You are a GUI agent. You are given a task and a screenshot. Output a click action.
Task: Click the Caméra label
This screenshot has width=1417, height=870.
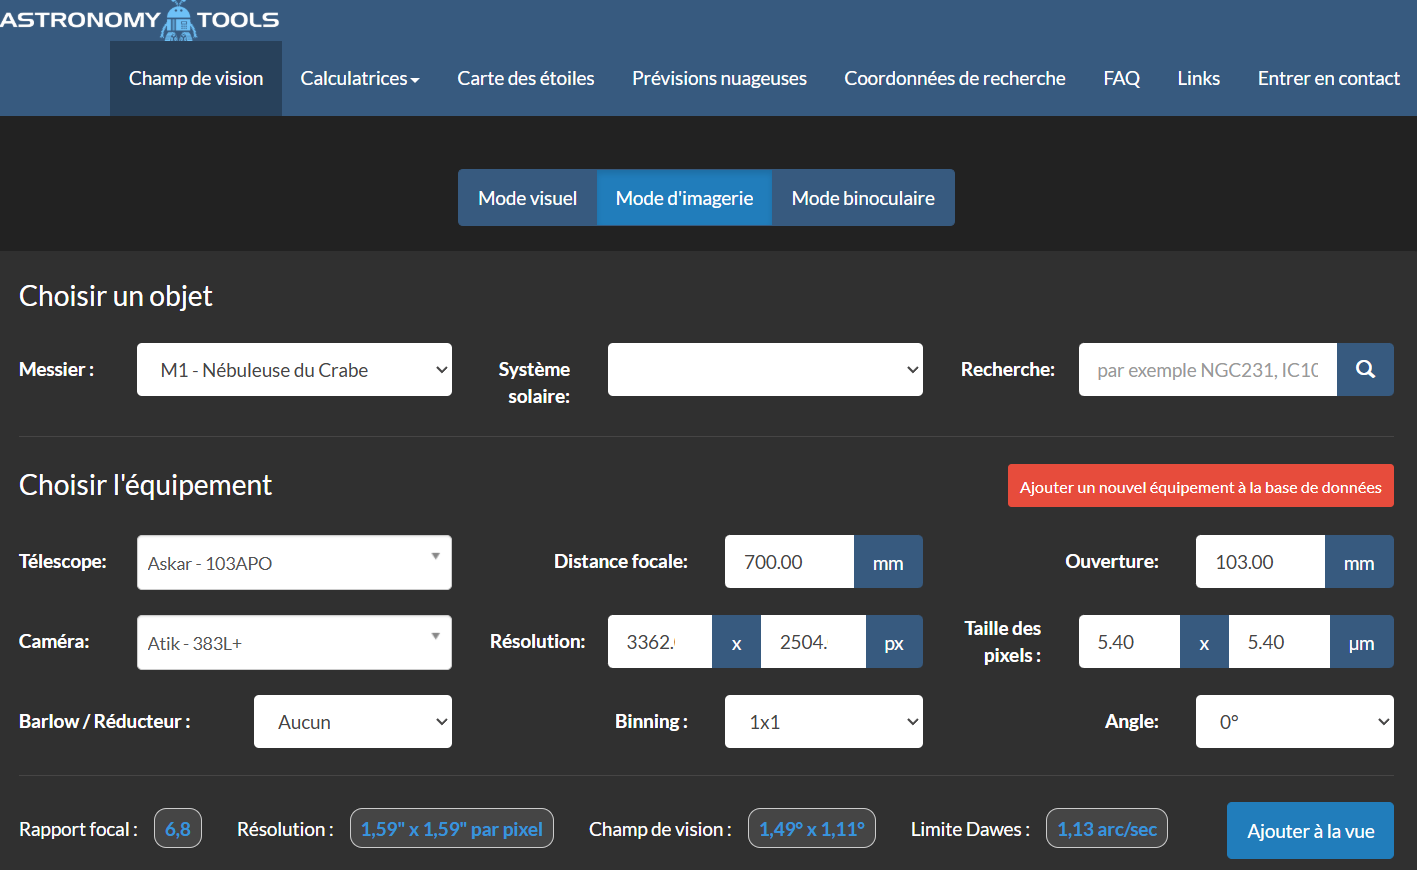pyautogui.click(x=54, y=641)
